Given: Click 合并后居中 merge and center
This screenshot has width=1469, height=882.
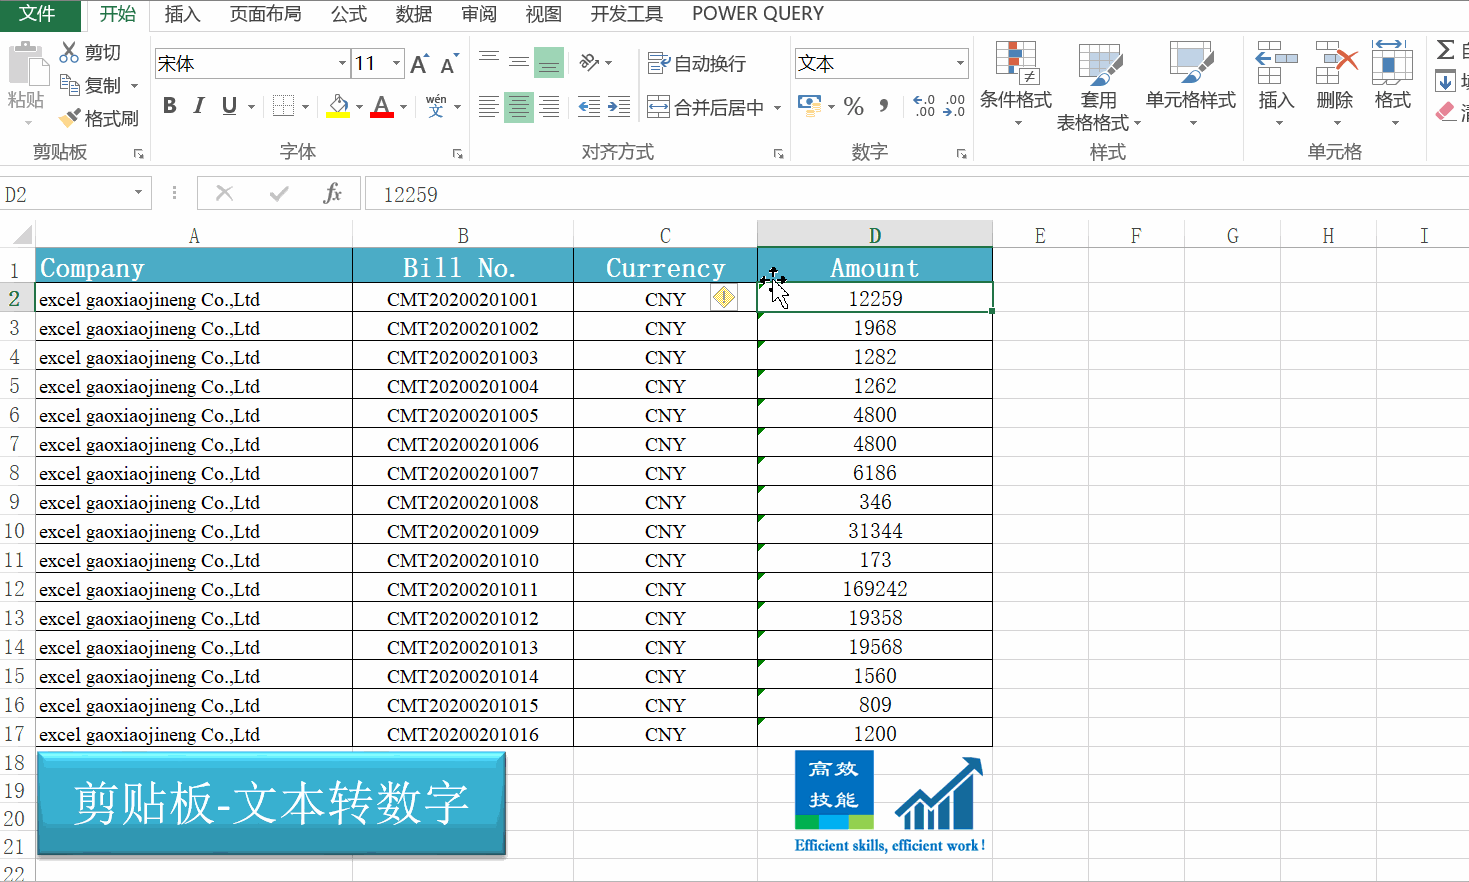Looking at the screenshot, I should pyautogui.click(x=706, y=107).
